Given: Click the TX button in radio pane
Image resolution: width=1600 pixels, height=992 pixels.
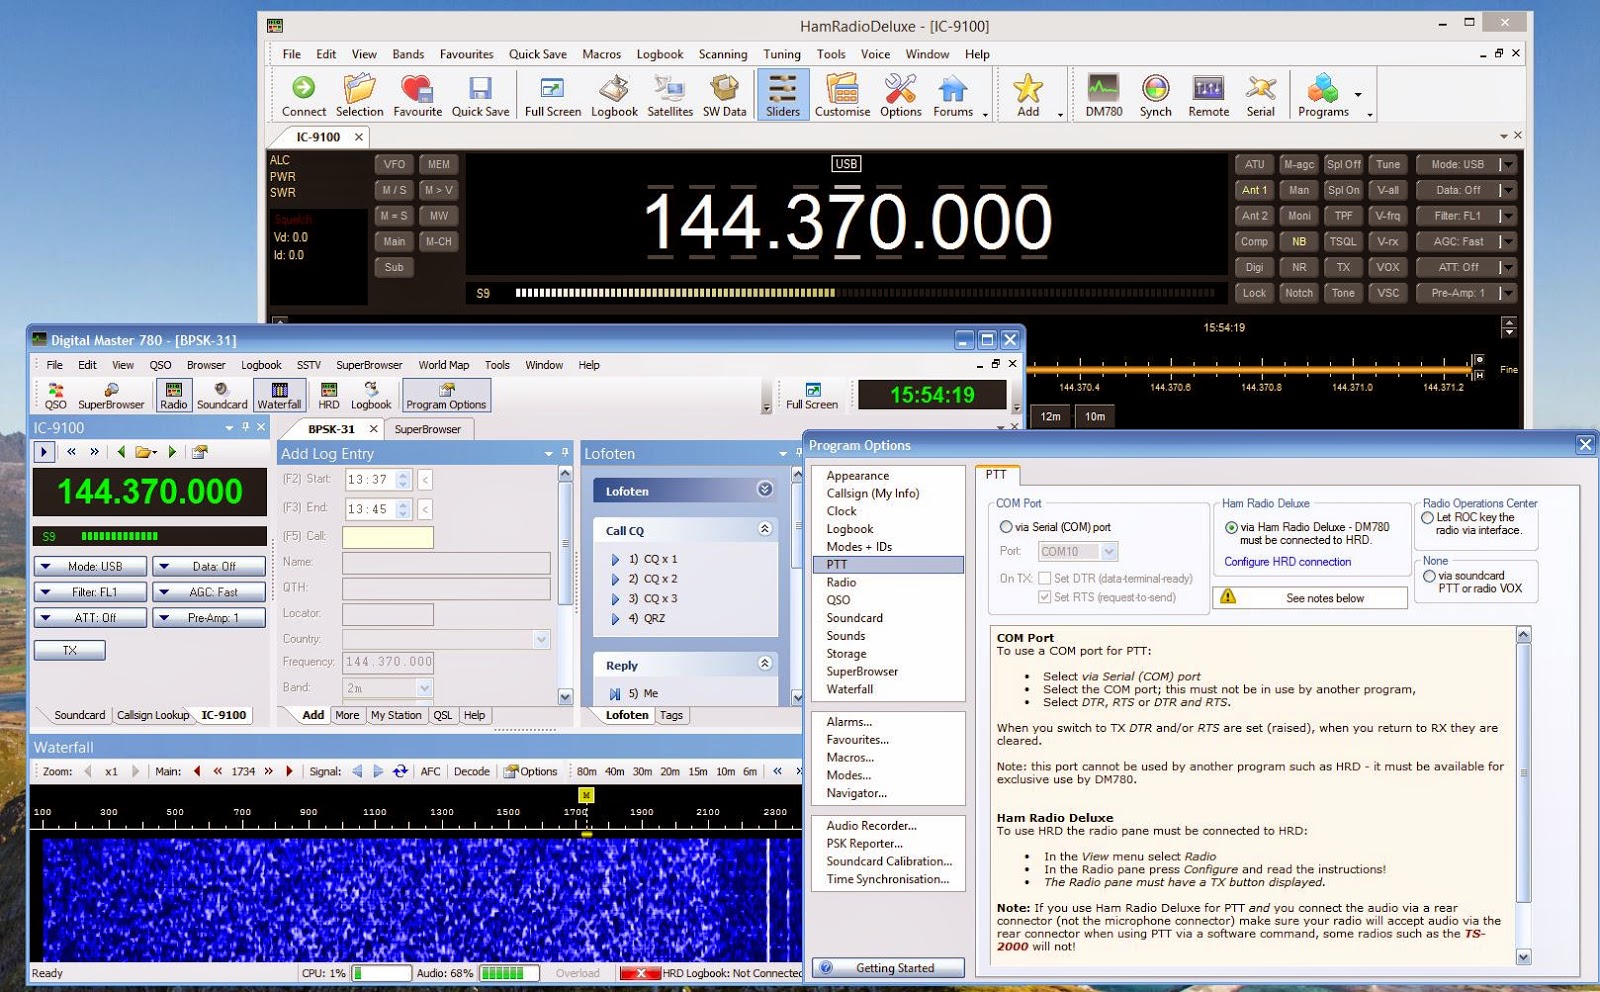Looking at the screenshot, I should tap(69, 650).
